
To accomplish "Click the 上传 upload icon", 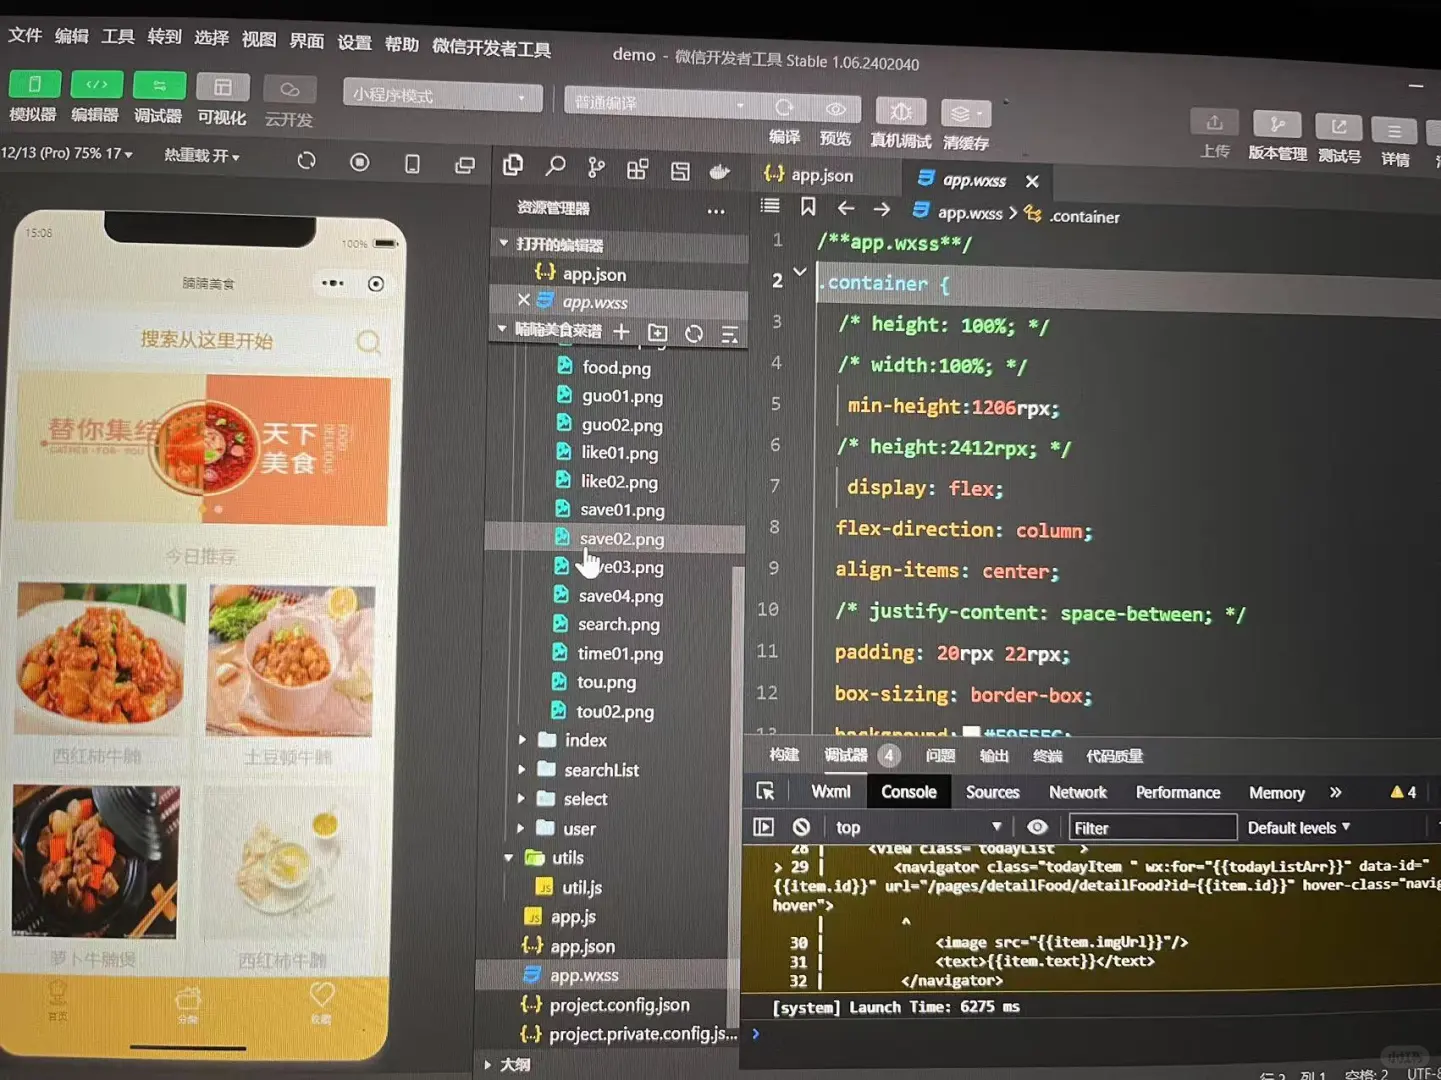I will [1214, 122].
